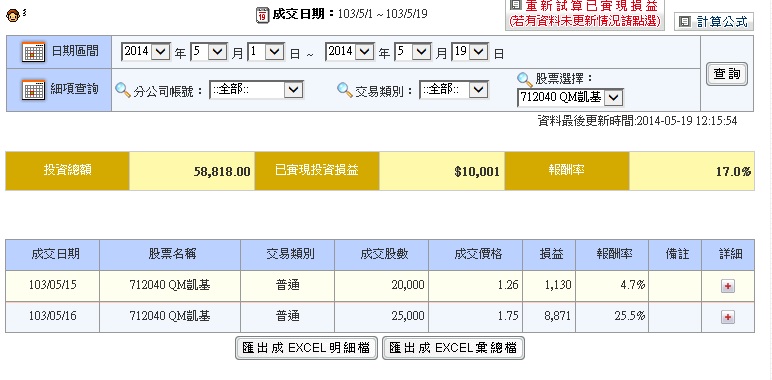Open the 交易類別 dropdown
Screen dimensions: 772x380
point(454,90)
